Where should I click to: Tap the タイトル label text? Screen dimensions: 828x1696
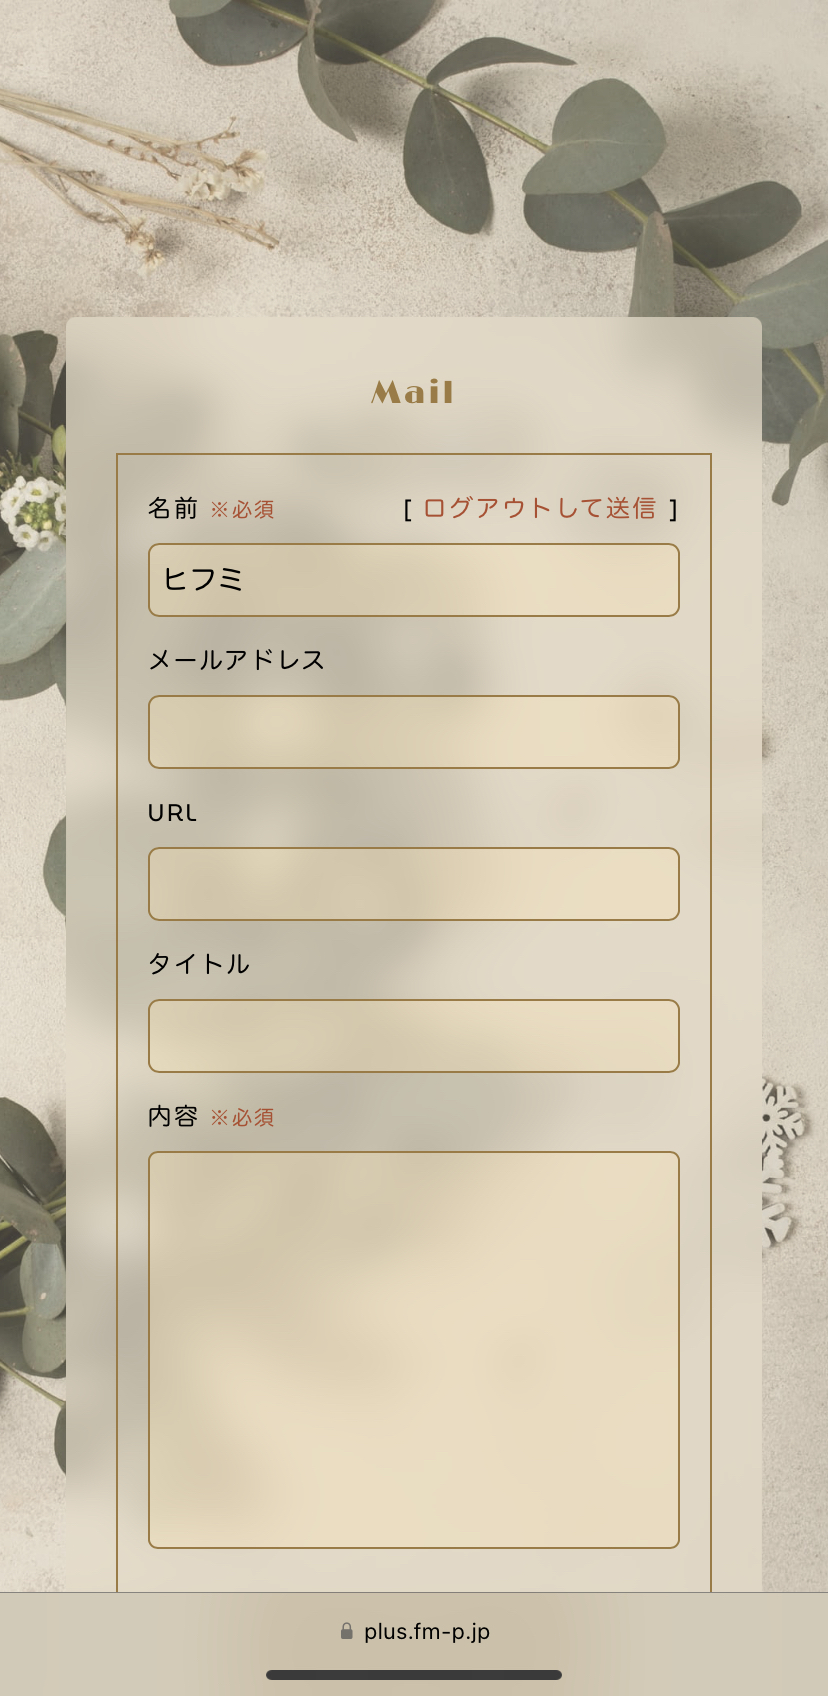199,964
